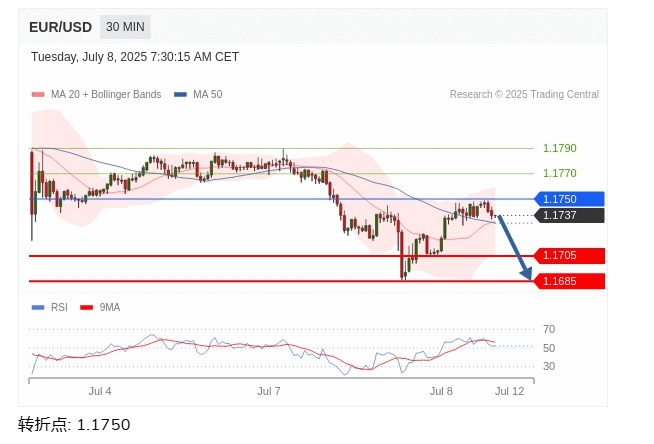The height and width of the screenshot is (444, 654).
Task: Click the RSI 30 level label
Action: (549, 366)
